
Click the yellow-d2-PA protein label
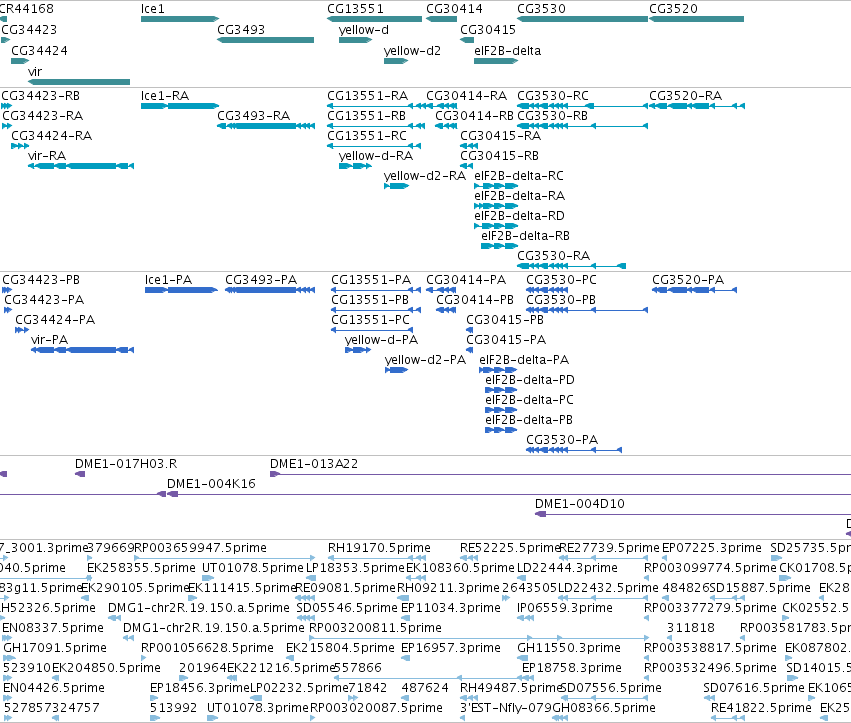(x=426, y=360)
